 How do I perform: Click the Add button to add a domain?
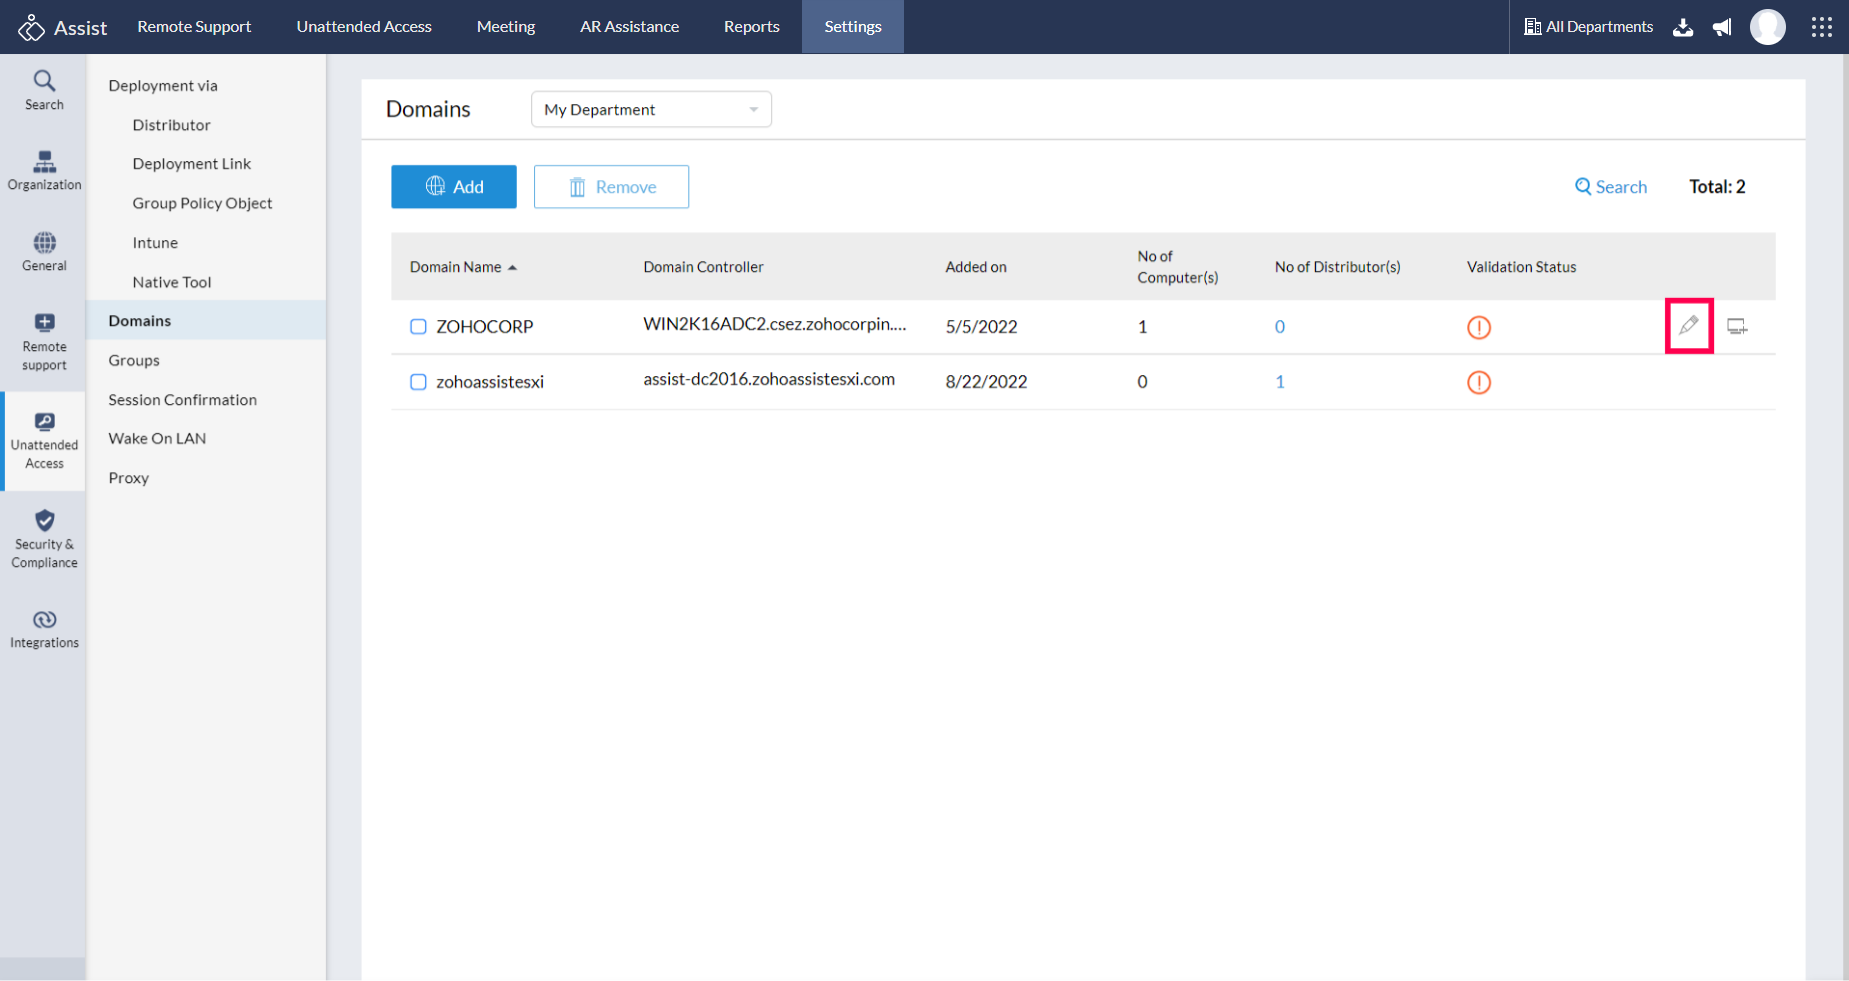point(453,186)
